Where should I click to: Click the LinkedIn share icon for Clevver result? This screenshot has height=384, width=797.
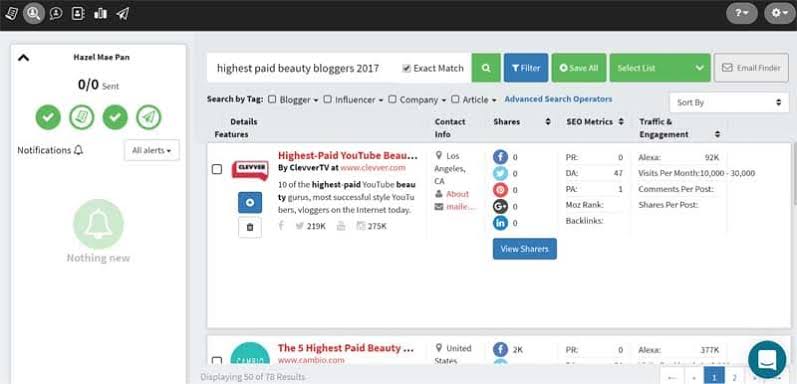(x=500, y=223)
